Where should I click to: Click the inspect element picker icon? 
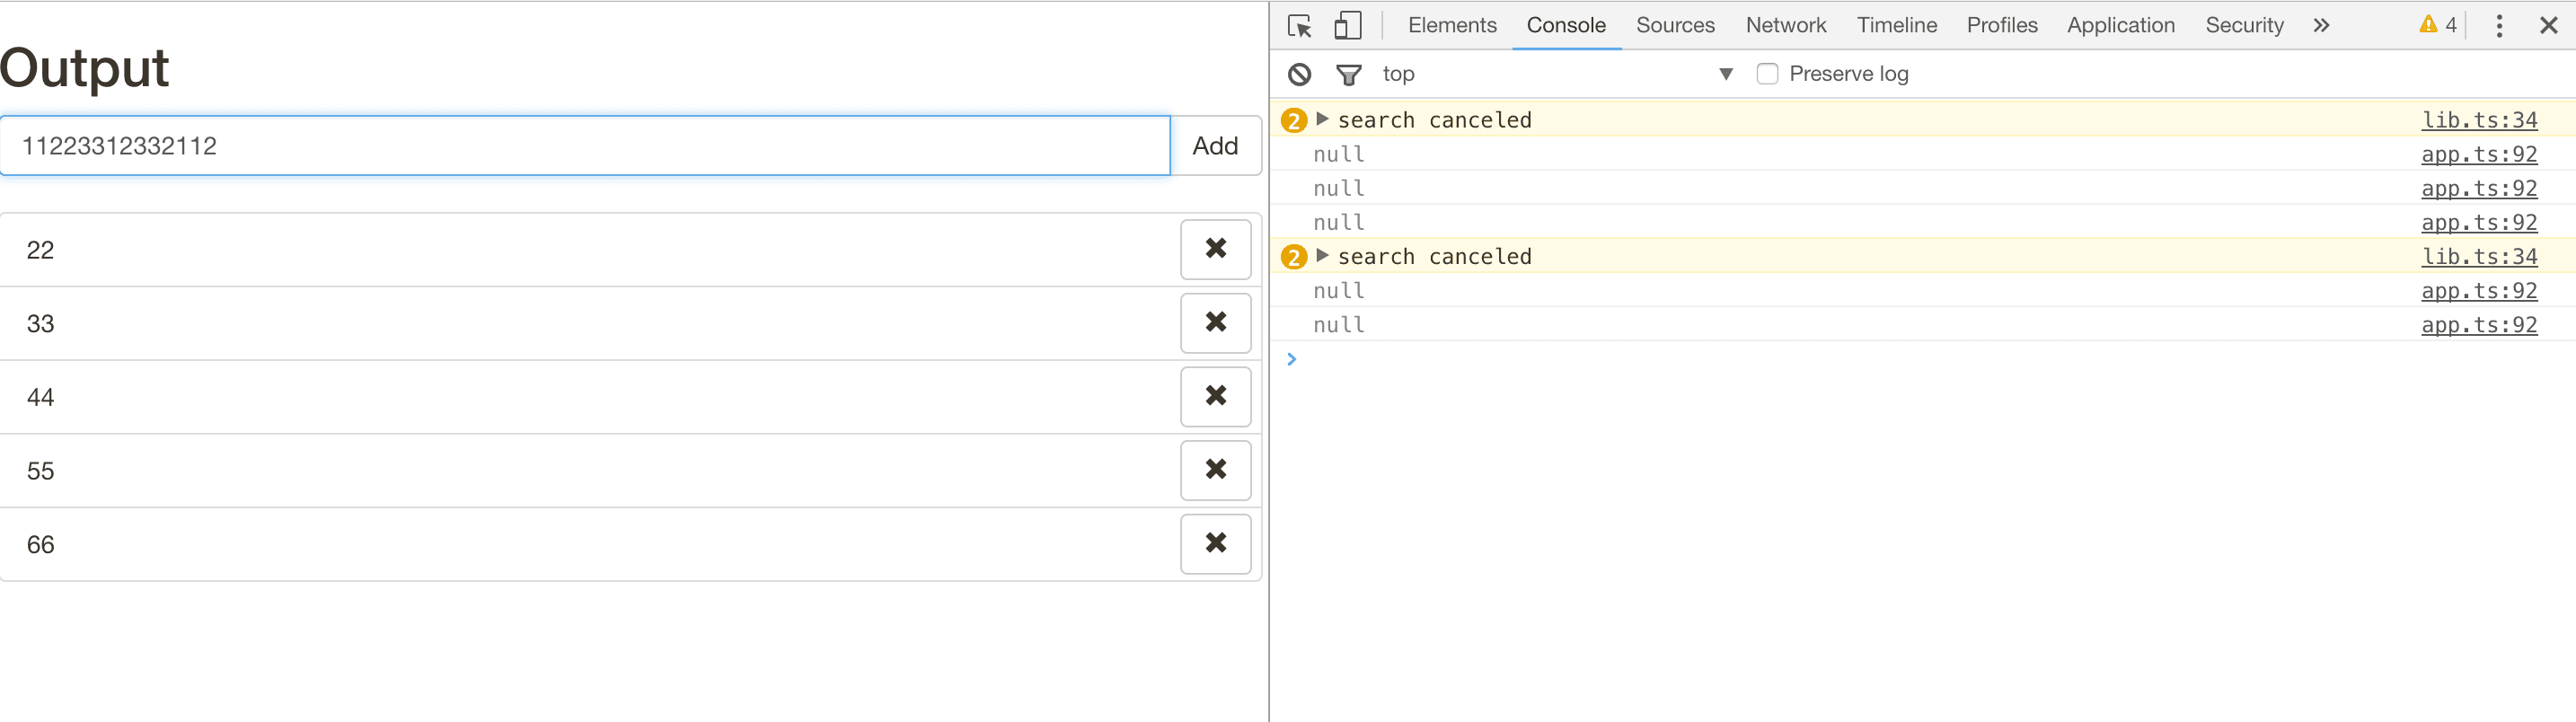pyautogui.click(x=1299, y=26)
